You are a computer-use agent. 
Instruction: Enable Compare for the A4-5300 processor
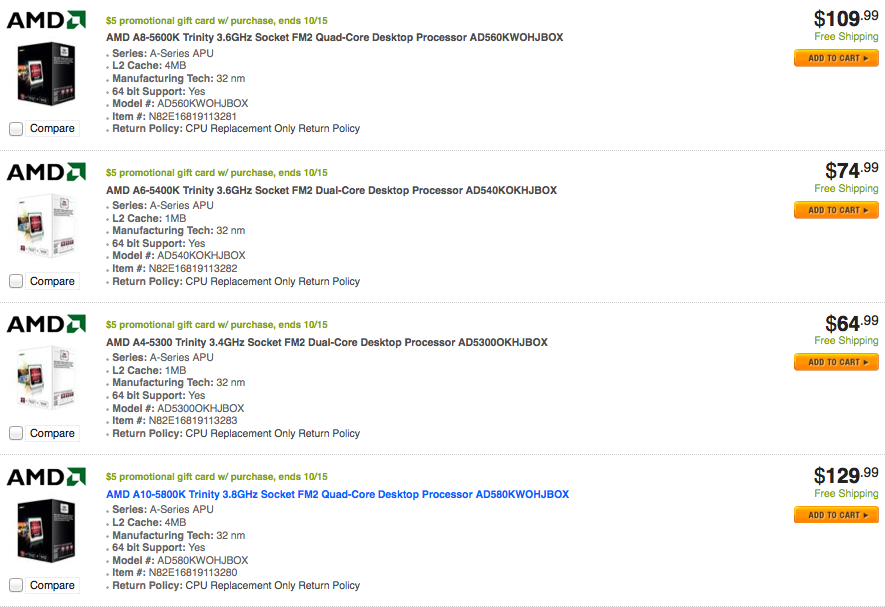point(16,433)
